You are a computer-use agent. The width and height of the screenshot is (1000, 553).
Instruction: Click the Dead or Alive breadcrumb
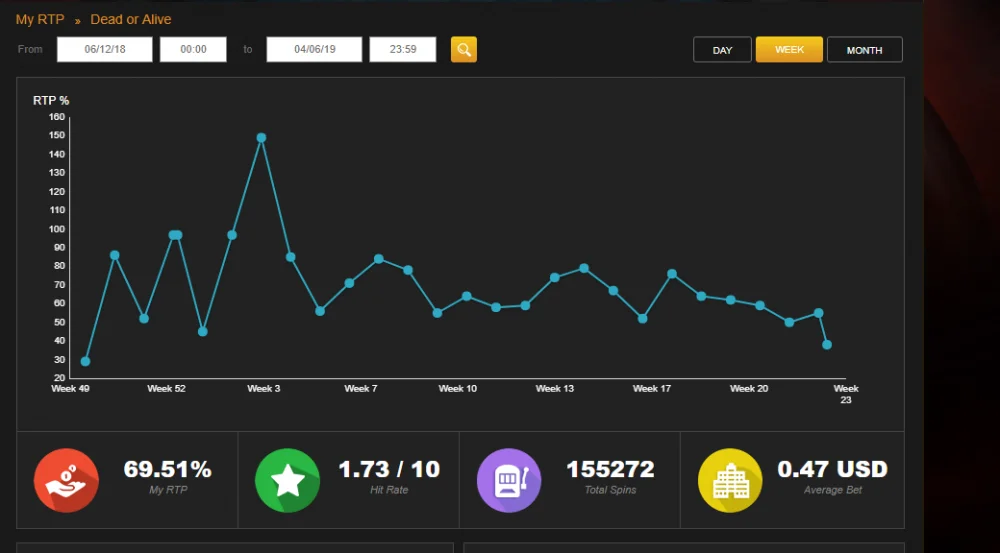tap(131, 19)
